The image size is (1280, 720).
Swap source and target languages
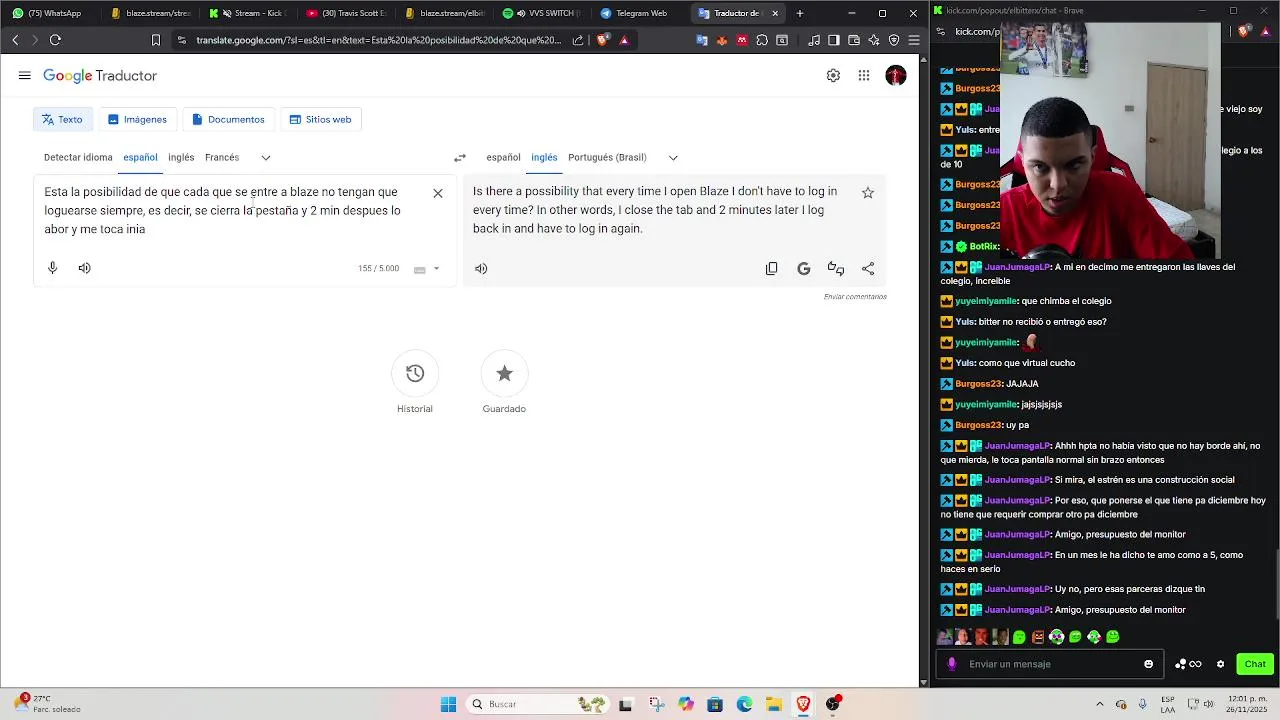[460, 158]
